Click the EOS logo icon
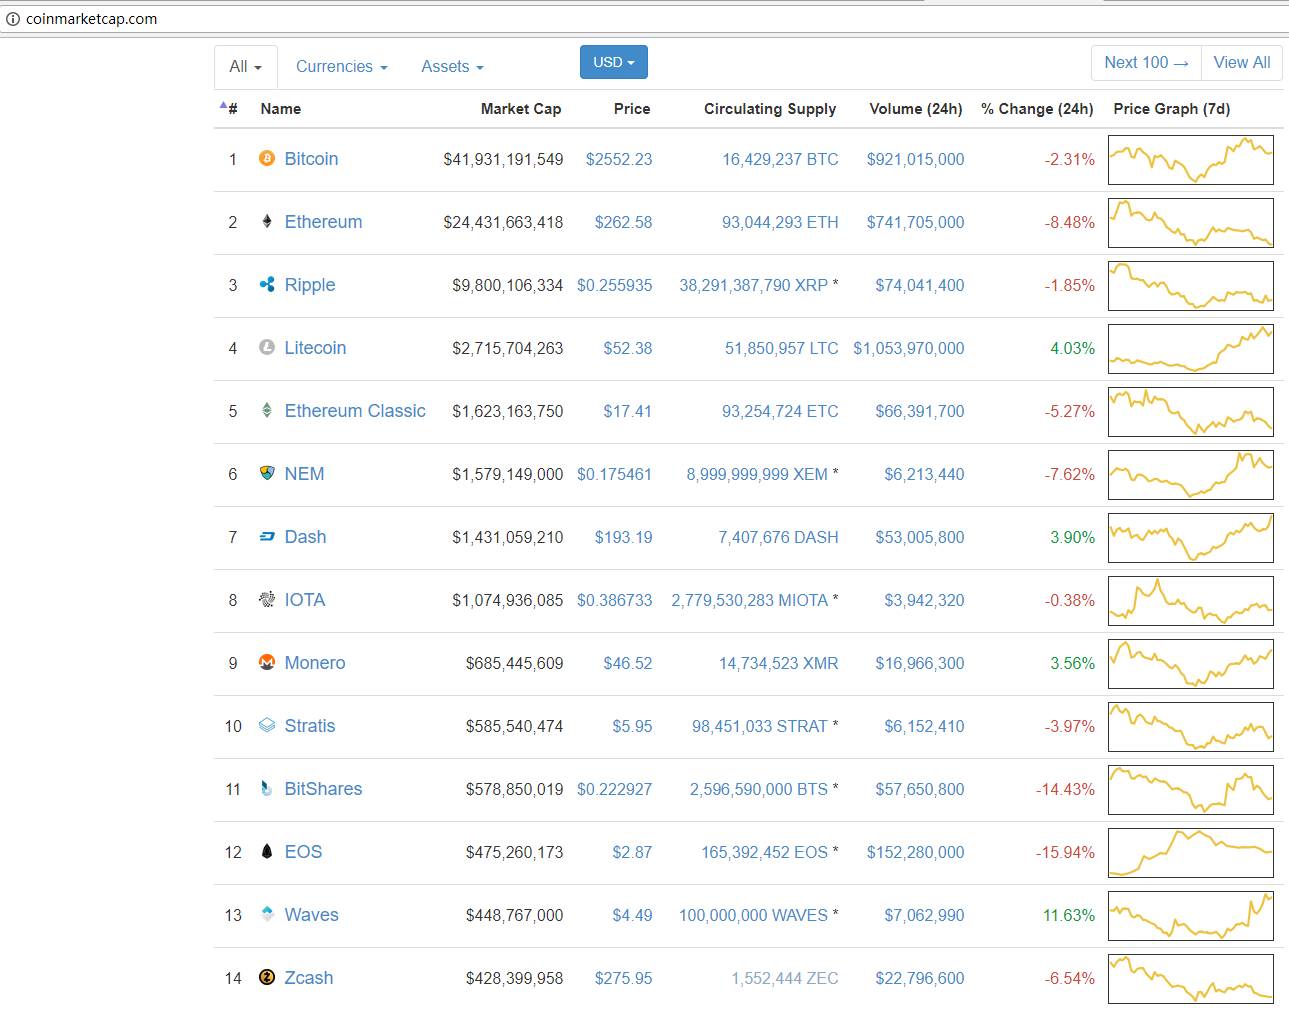The image size is (1289, 1010). click(x=267, y=851)
